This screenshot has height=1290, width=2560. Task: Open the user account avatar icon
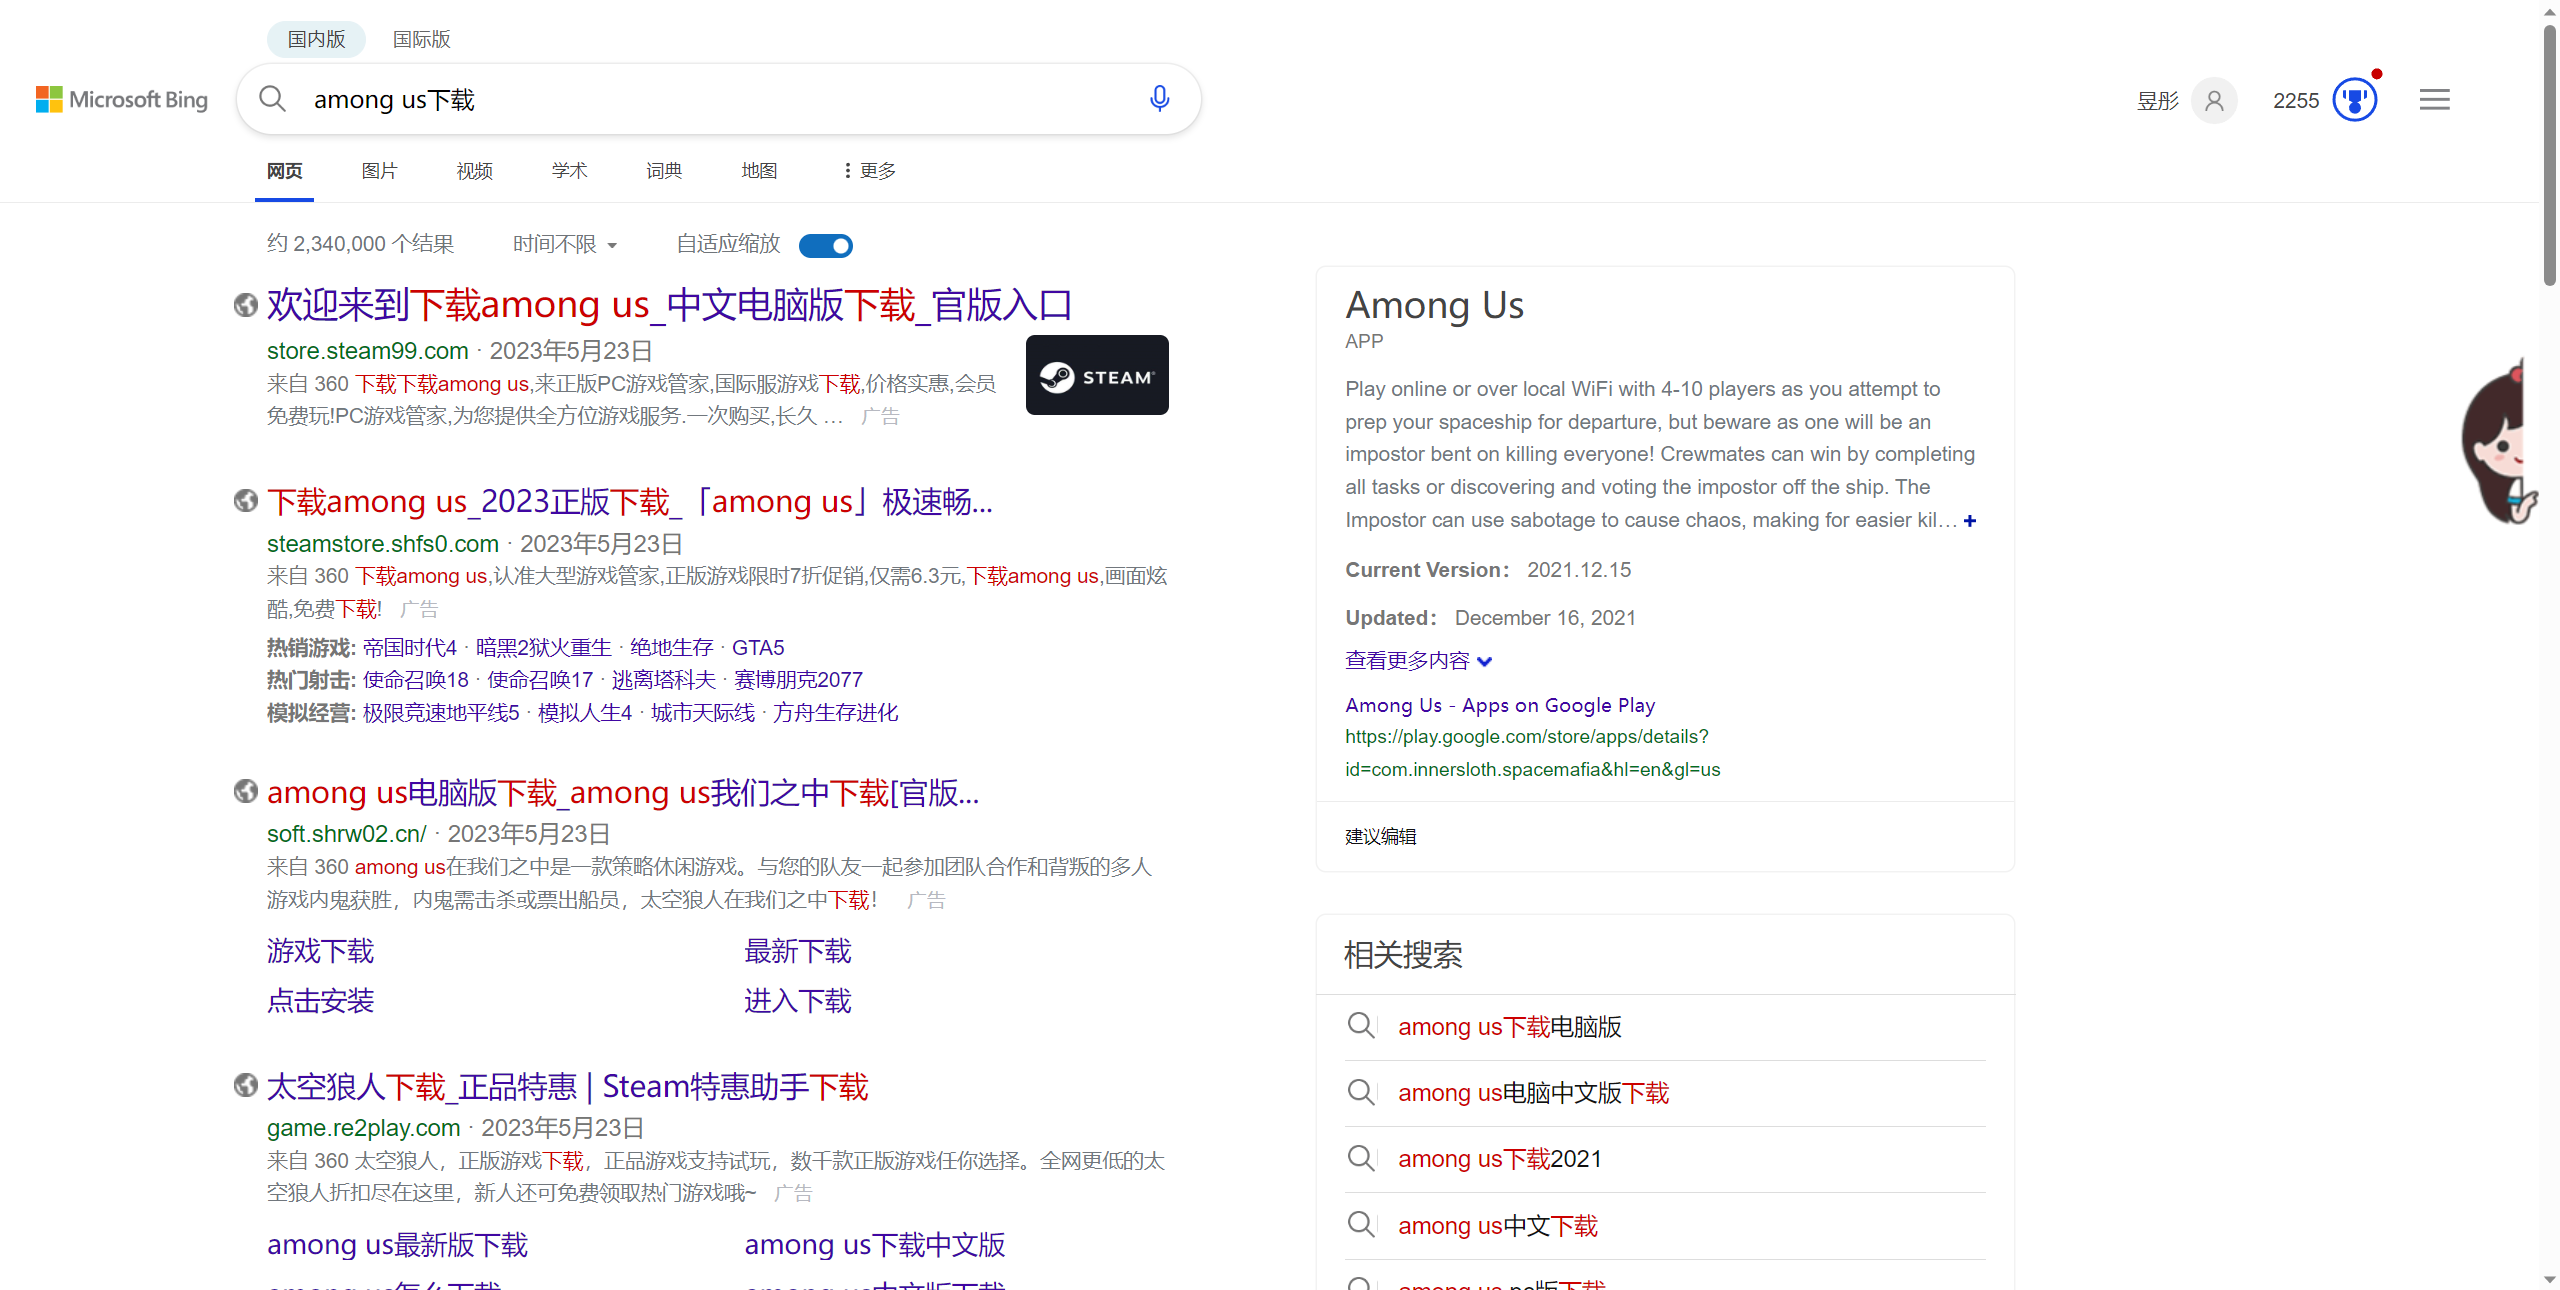click(x=2214, y=100)
